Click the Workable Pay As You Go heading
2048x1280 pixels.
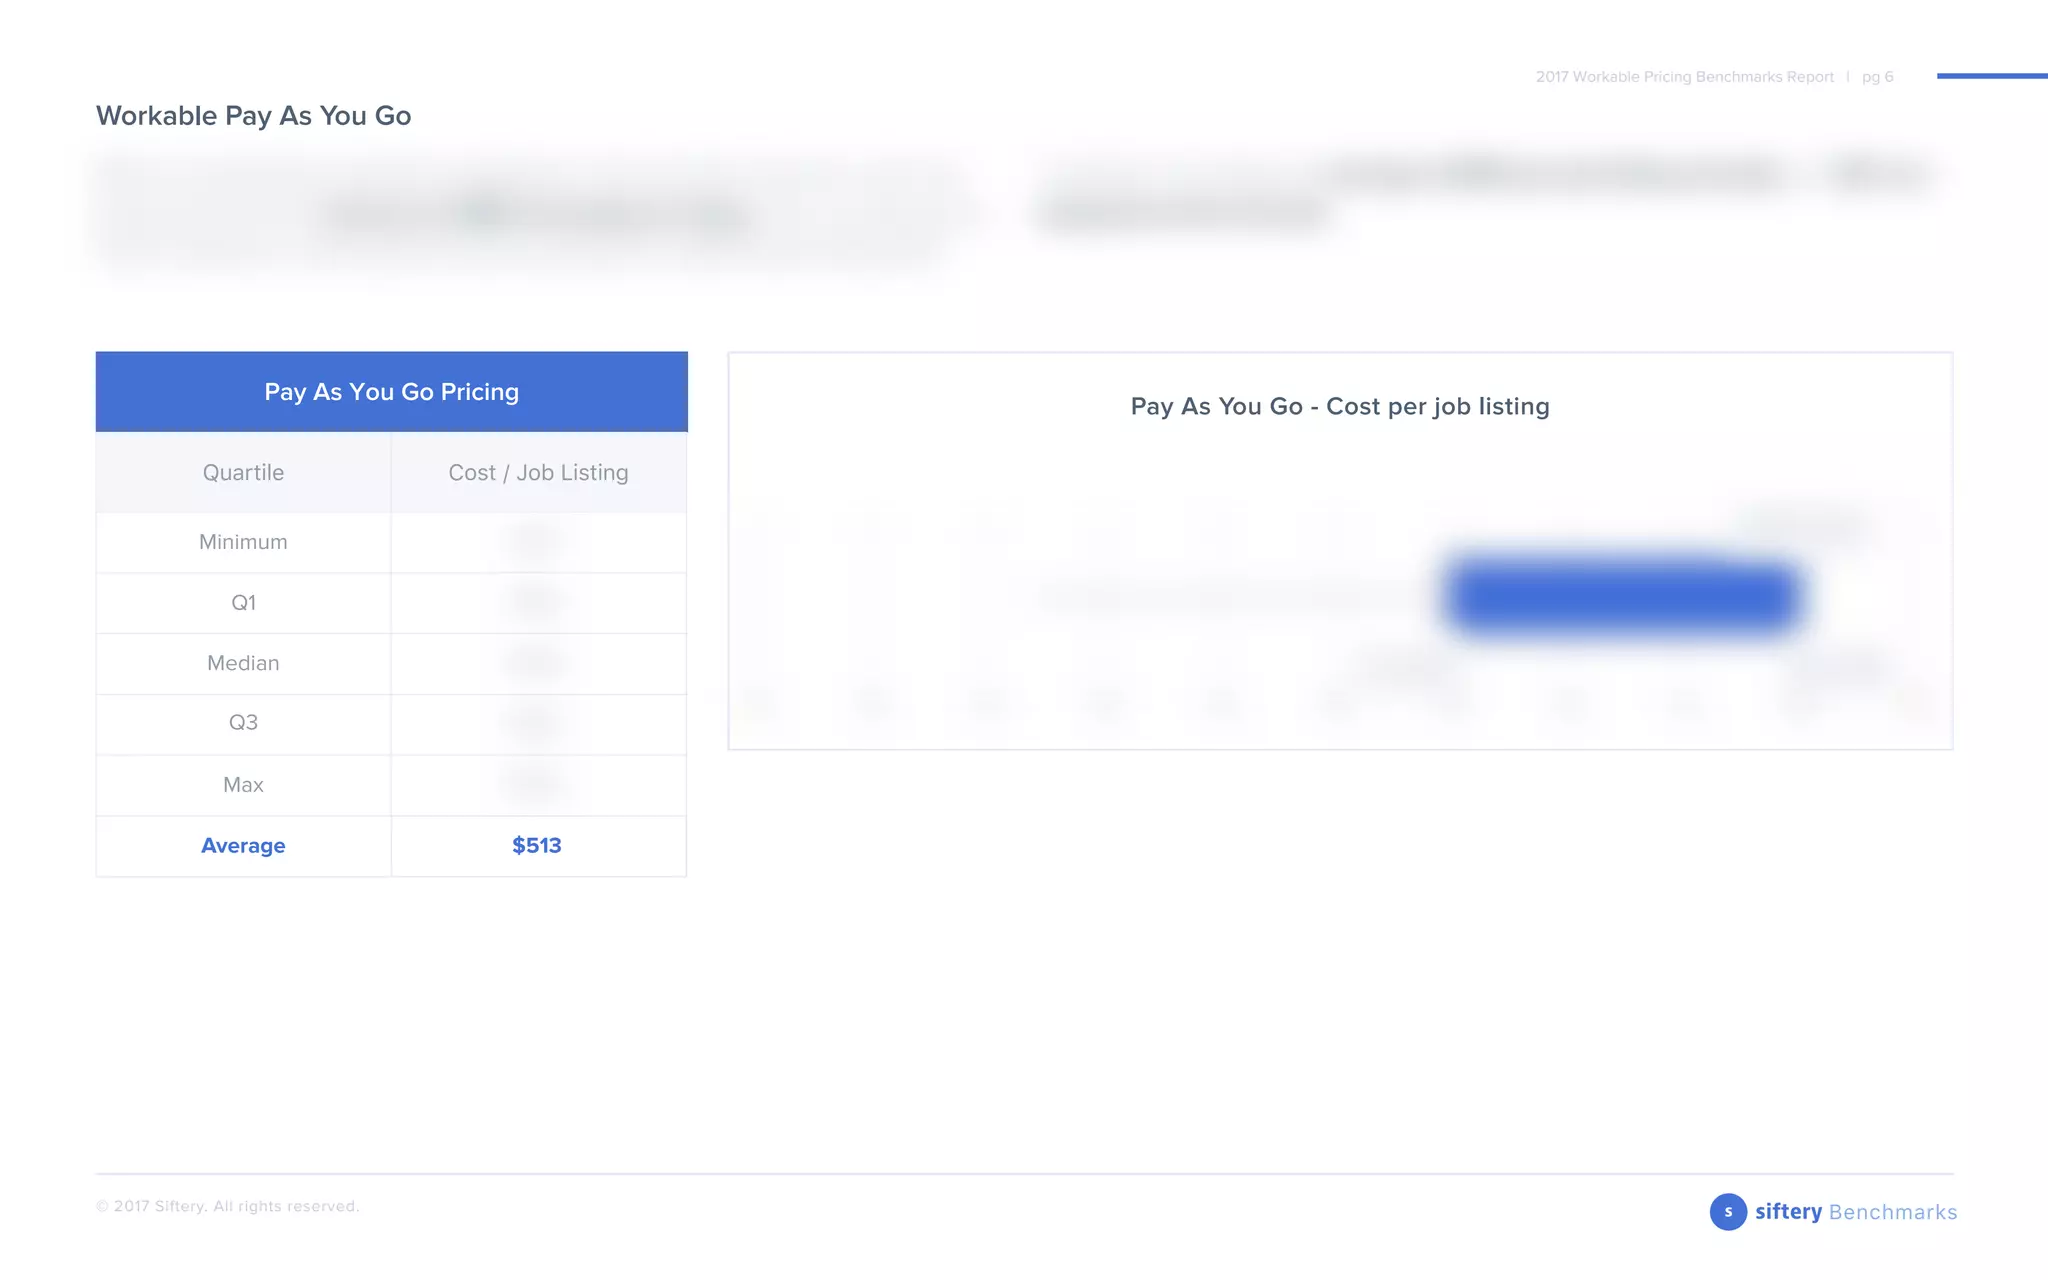tap(253, 116)
